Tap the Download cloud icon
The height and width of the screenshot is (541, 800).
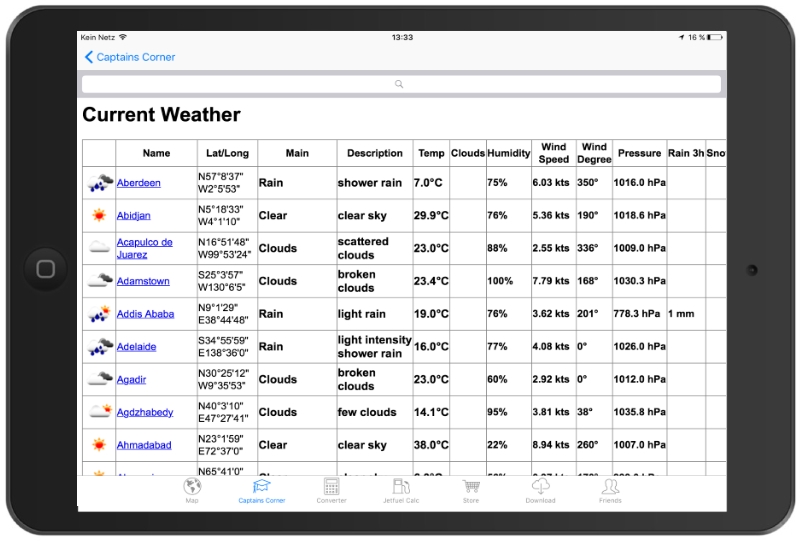point(540,487)
